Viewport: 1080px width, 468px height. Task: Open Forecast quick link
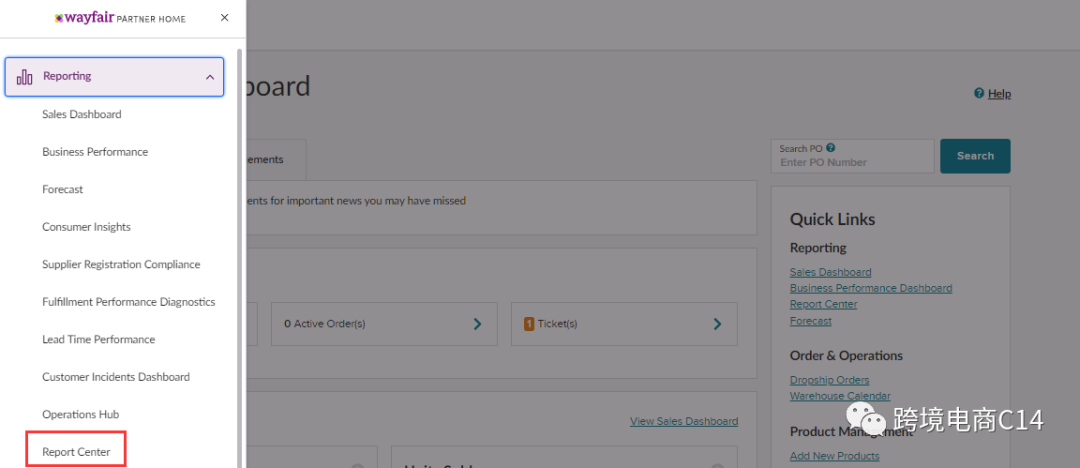pos(811,321)
